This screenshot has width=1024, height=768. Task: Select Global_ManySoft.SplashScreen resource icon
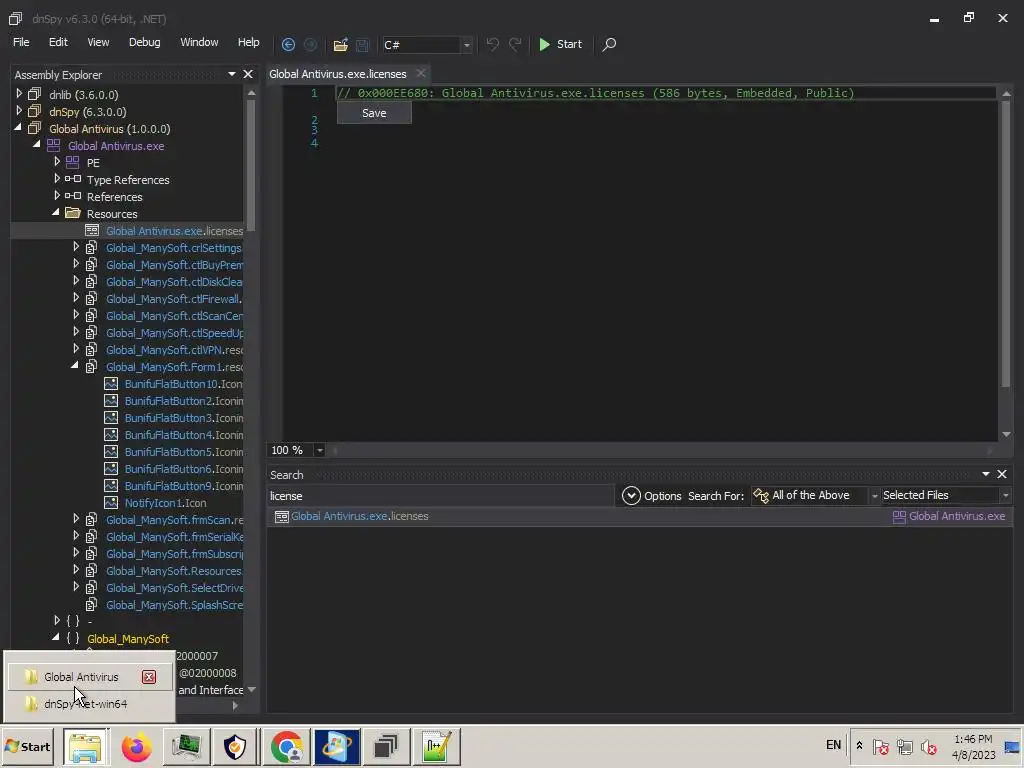coord(91,605)
